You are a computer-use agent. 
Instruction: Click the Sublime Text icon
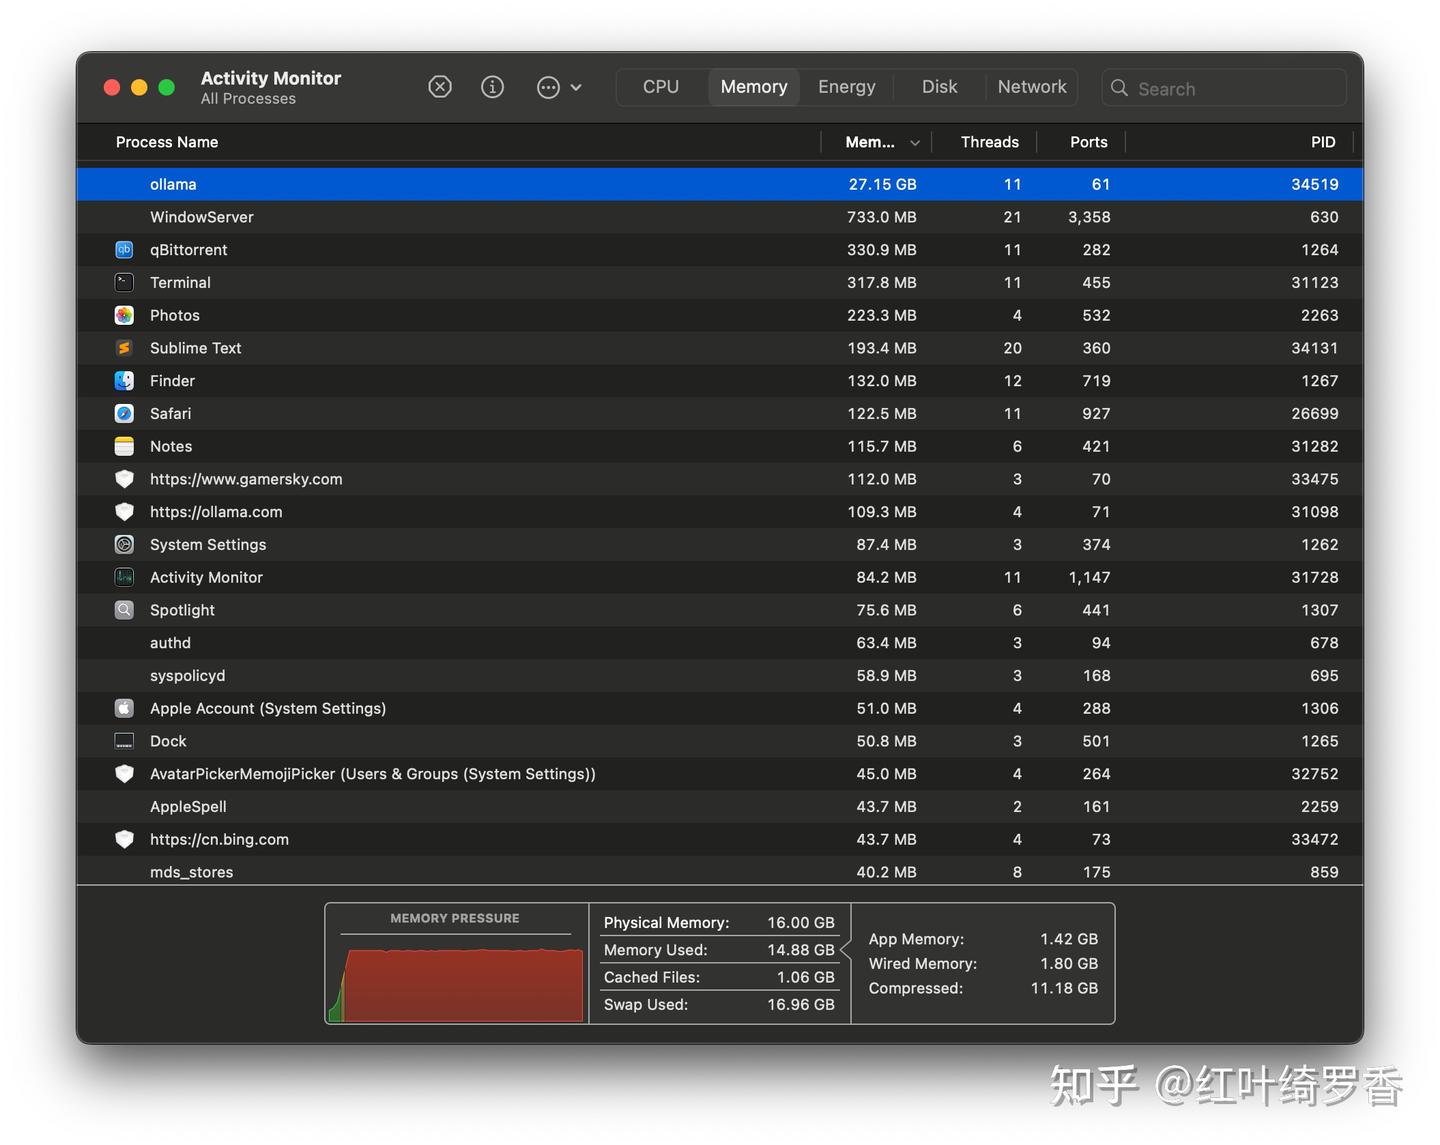(x=124, y=348)
